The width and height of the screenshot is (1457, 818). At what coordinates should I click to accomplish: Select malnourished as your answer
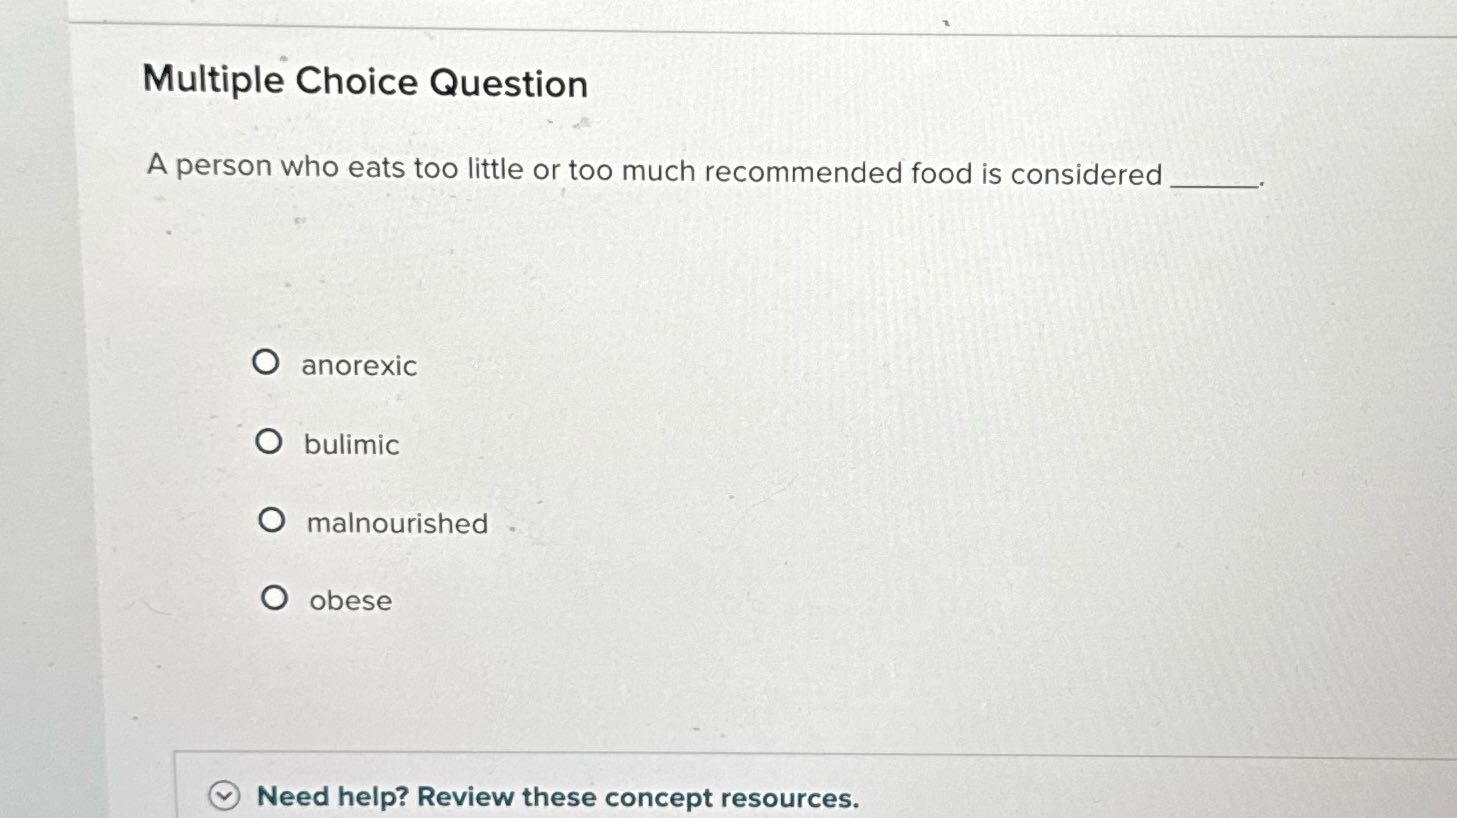click(394, 523)
